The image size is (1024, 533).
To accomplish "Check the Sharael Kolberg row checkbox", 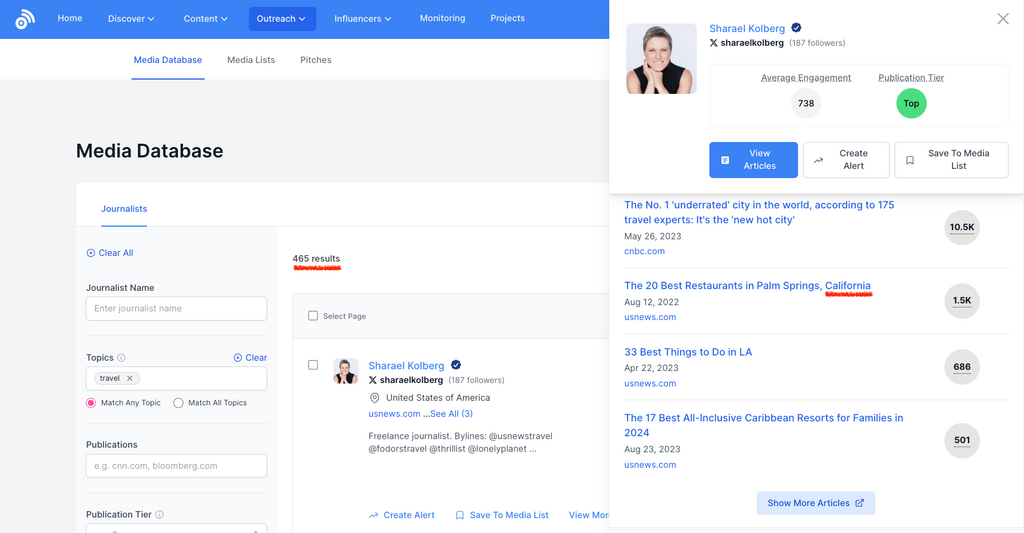I will click(x=313, y=365).
